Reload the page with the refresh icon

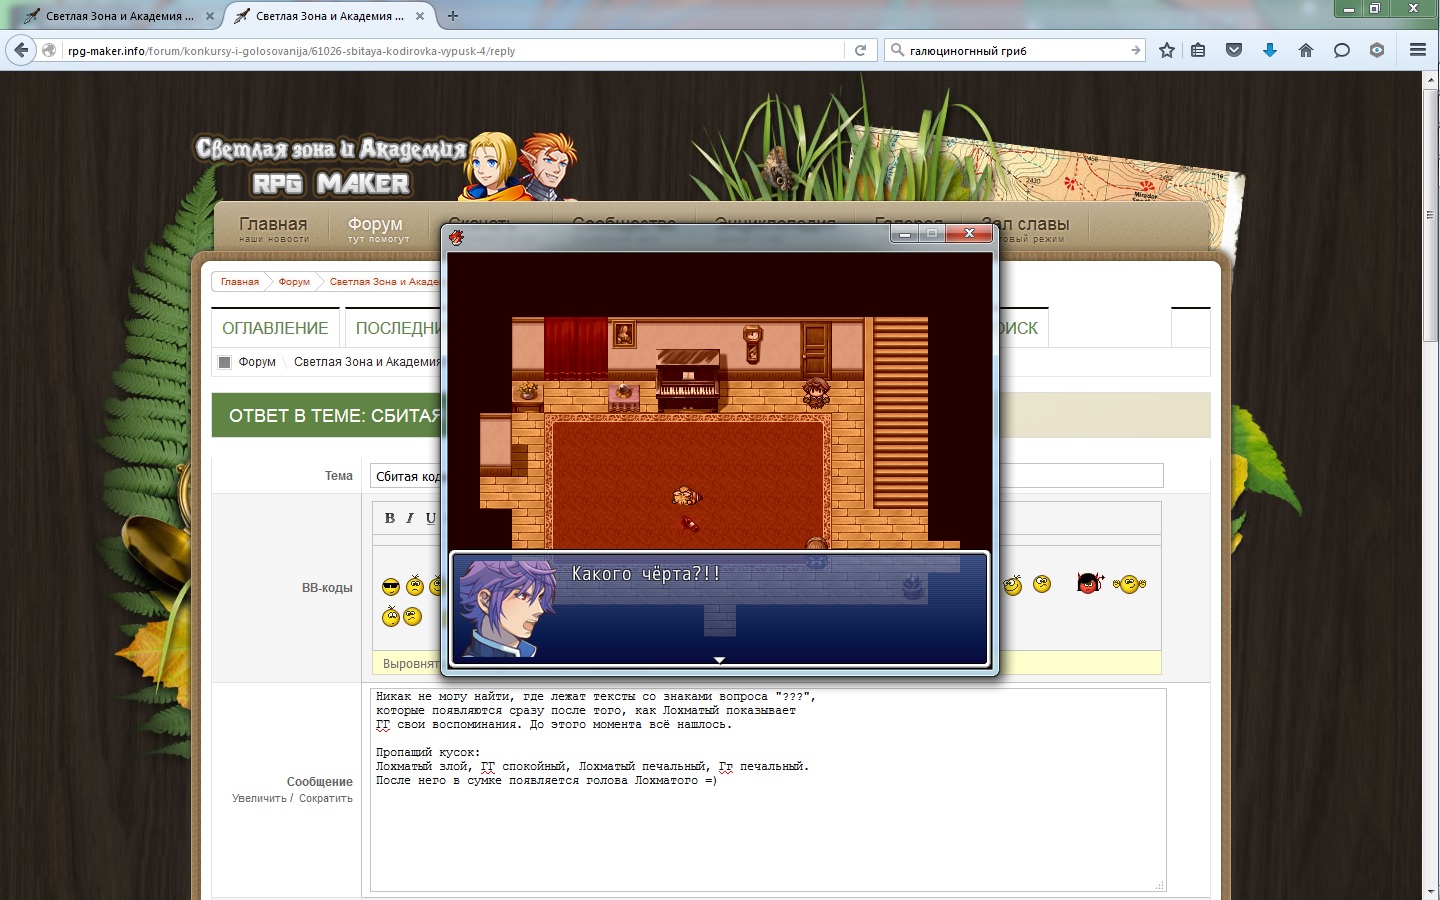pos(860,50)
